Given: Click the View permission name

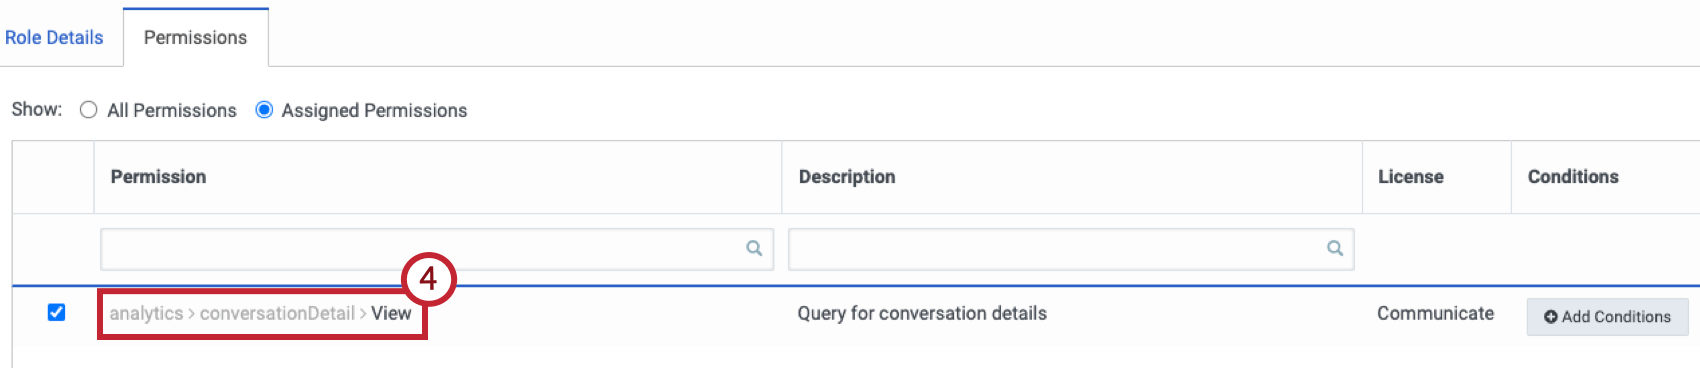Looking at the screenshot, I should (x=391, y=313).
